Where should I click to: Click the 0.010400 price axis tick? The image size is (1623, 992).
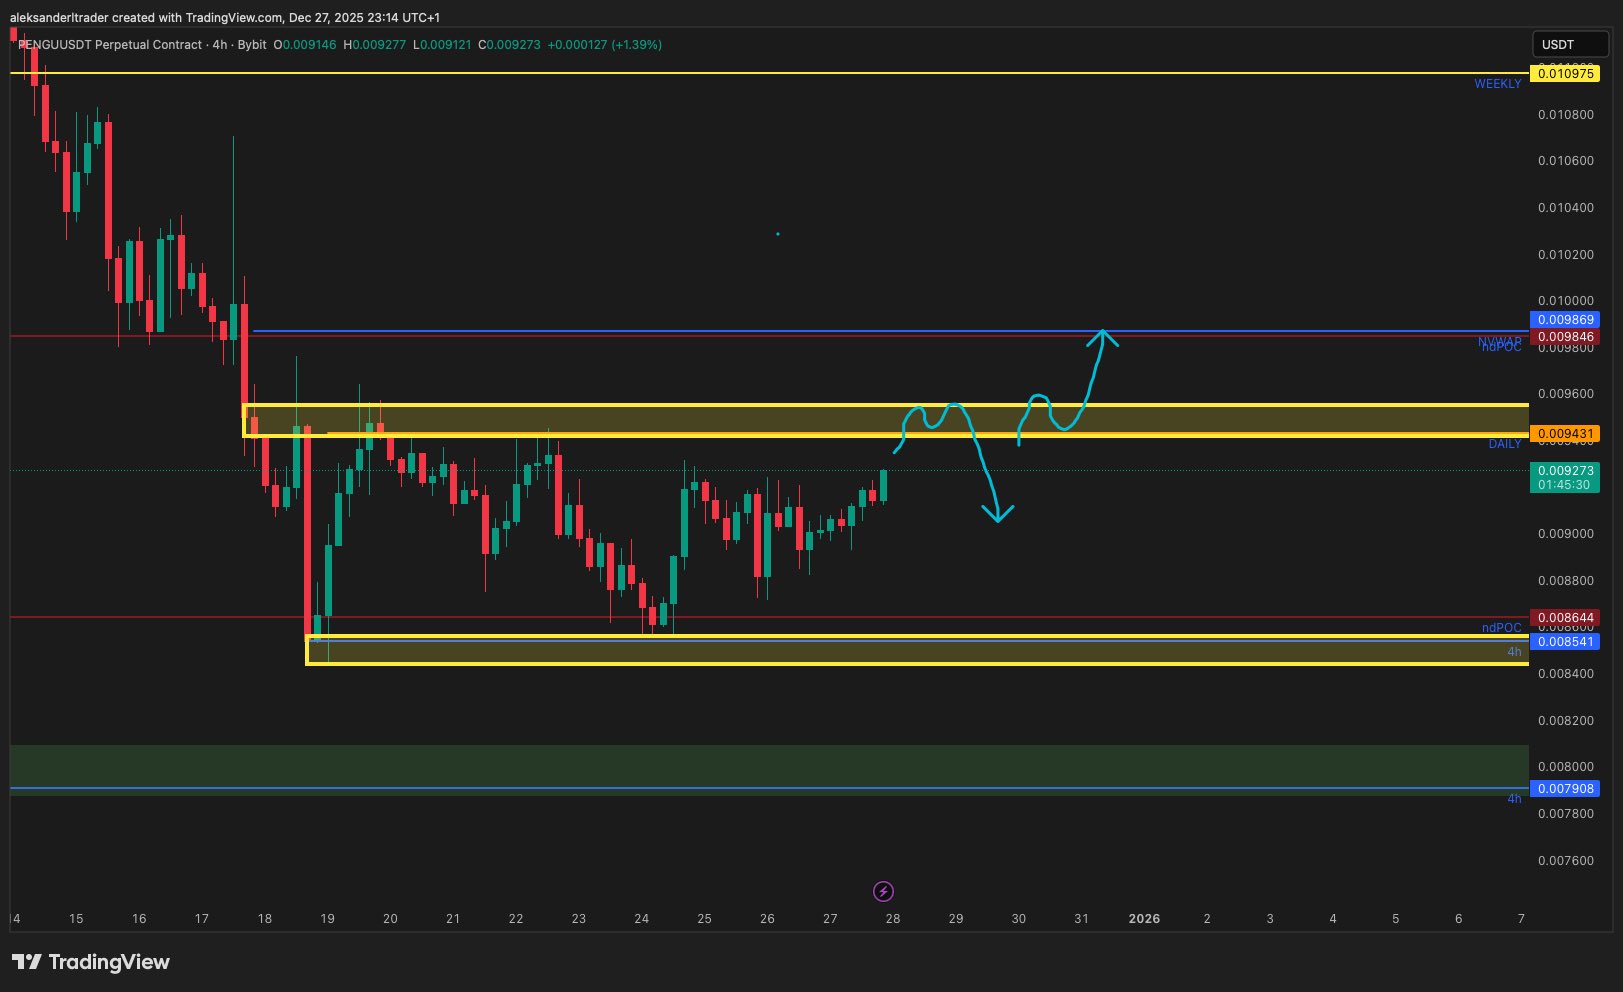[1566, 208]
